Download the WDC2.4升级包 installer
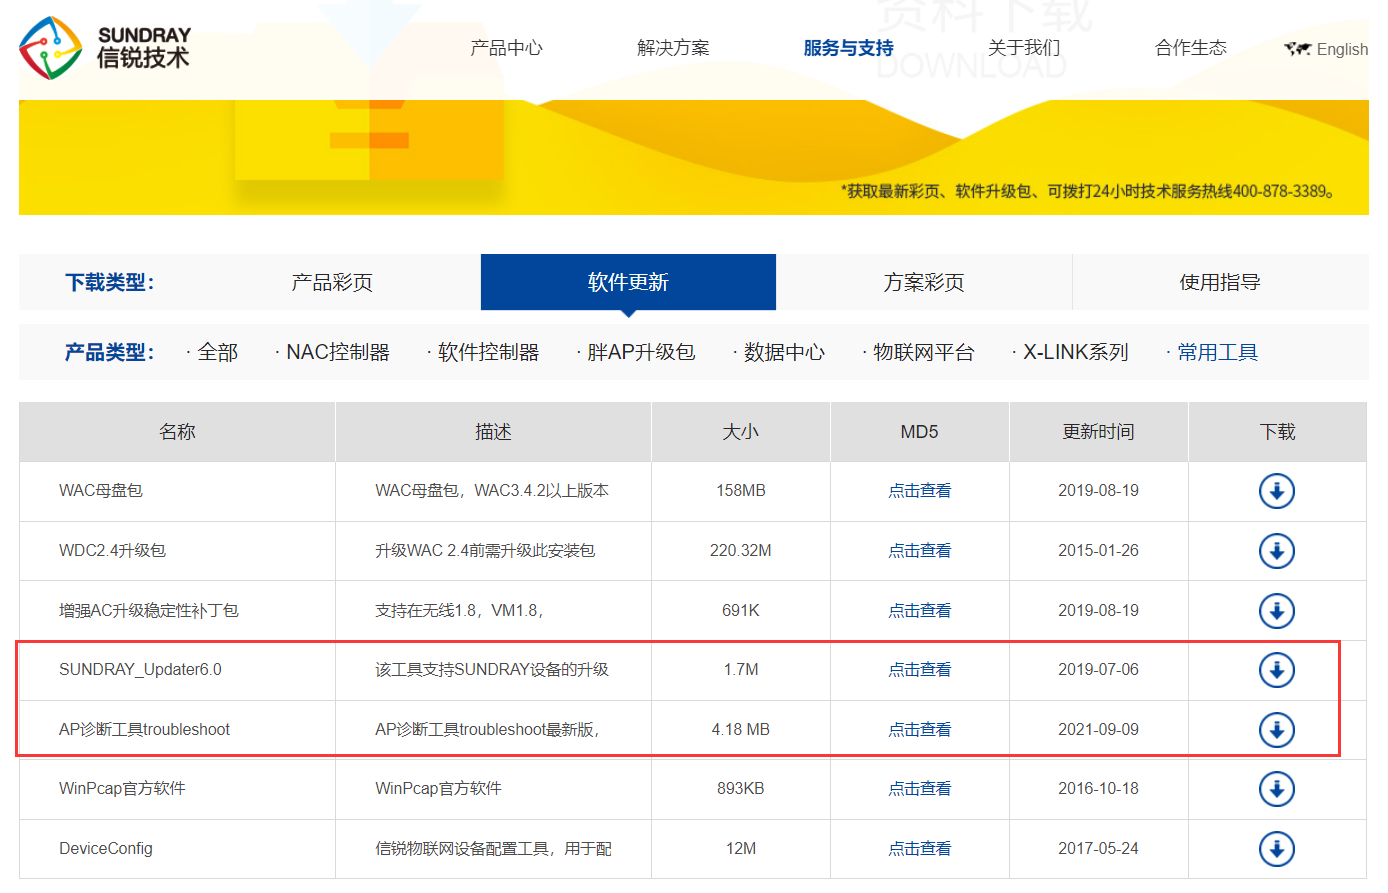 (1277, 550)
